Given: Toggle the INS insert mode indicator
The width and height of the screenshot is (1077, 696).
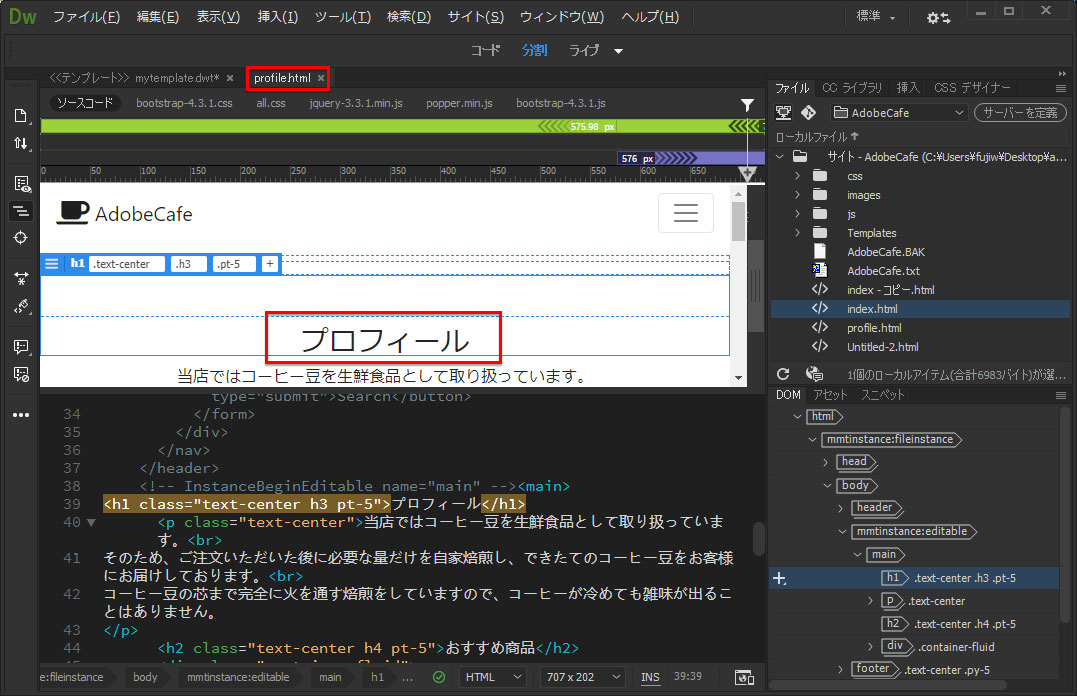Looking at the screenshot, I should tap(650, 677).
